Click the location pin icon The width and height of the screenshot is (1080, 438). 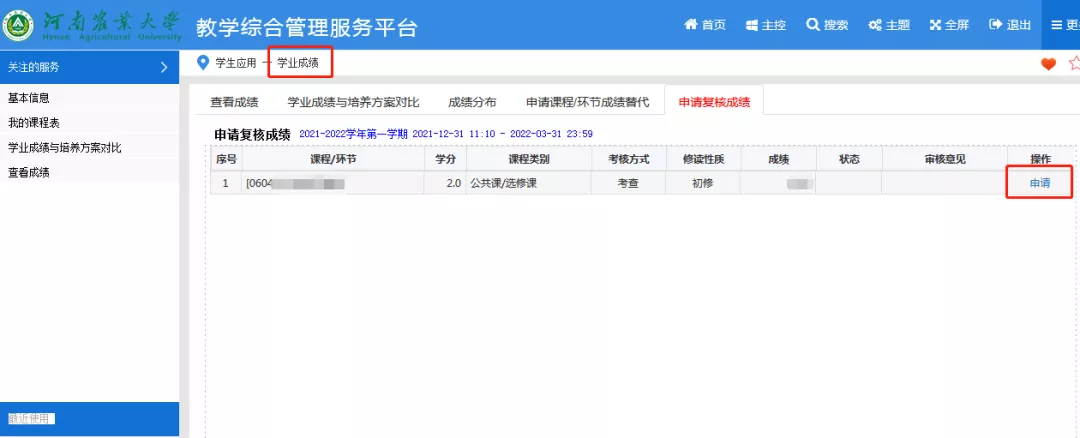pos(202,63)
